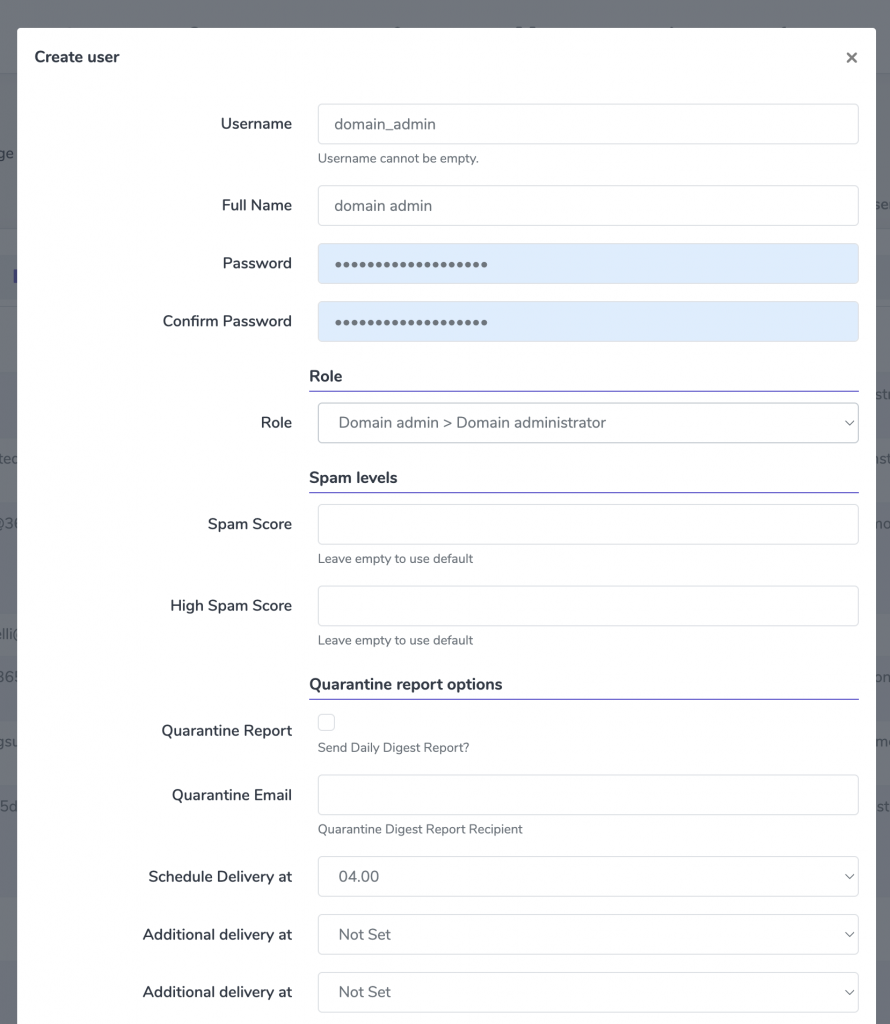Open the second Additional delivery at dropdown
The height and width of the screenshot is (1024, 890).
pos(588,992)
